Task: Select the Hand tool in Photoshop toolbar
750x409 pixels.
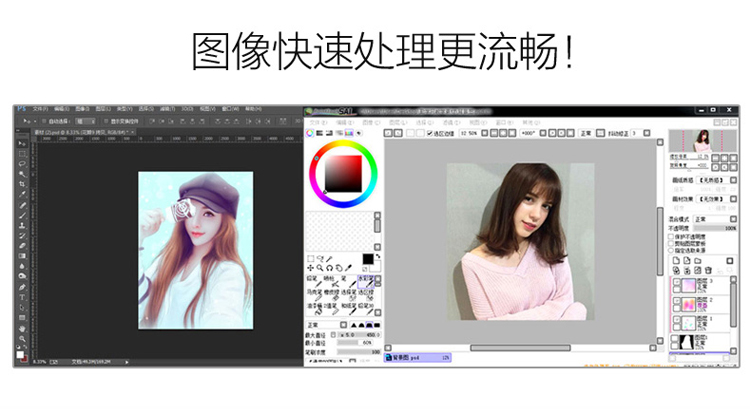Action: click(22, 329)
